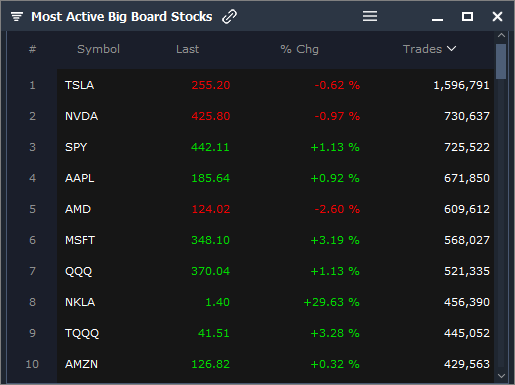Maximize the Most Active panel
This screenshot has width=515, height=385.
[x=467, y=16]
